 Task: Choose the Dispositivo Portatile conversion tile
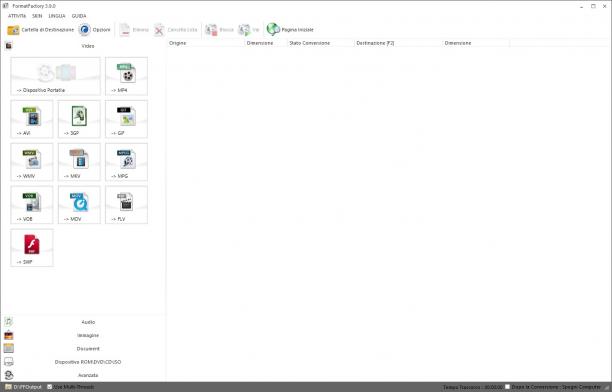click(x=55, y=76)
